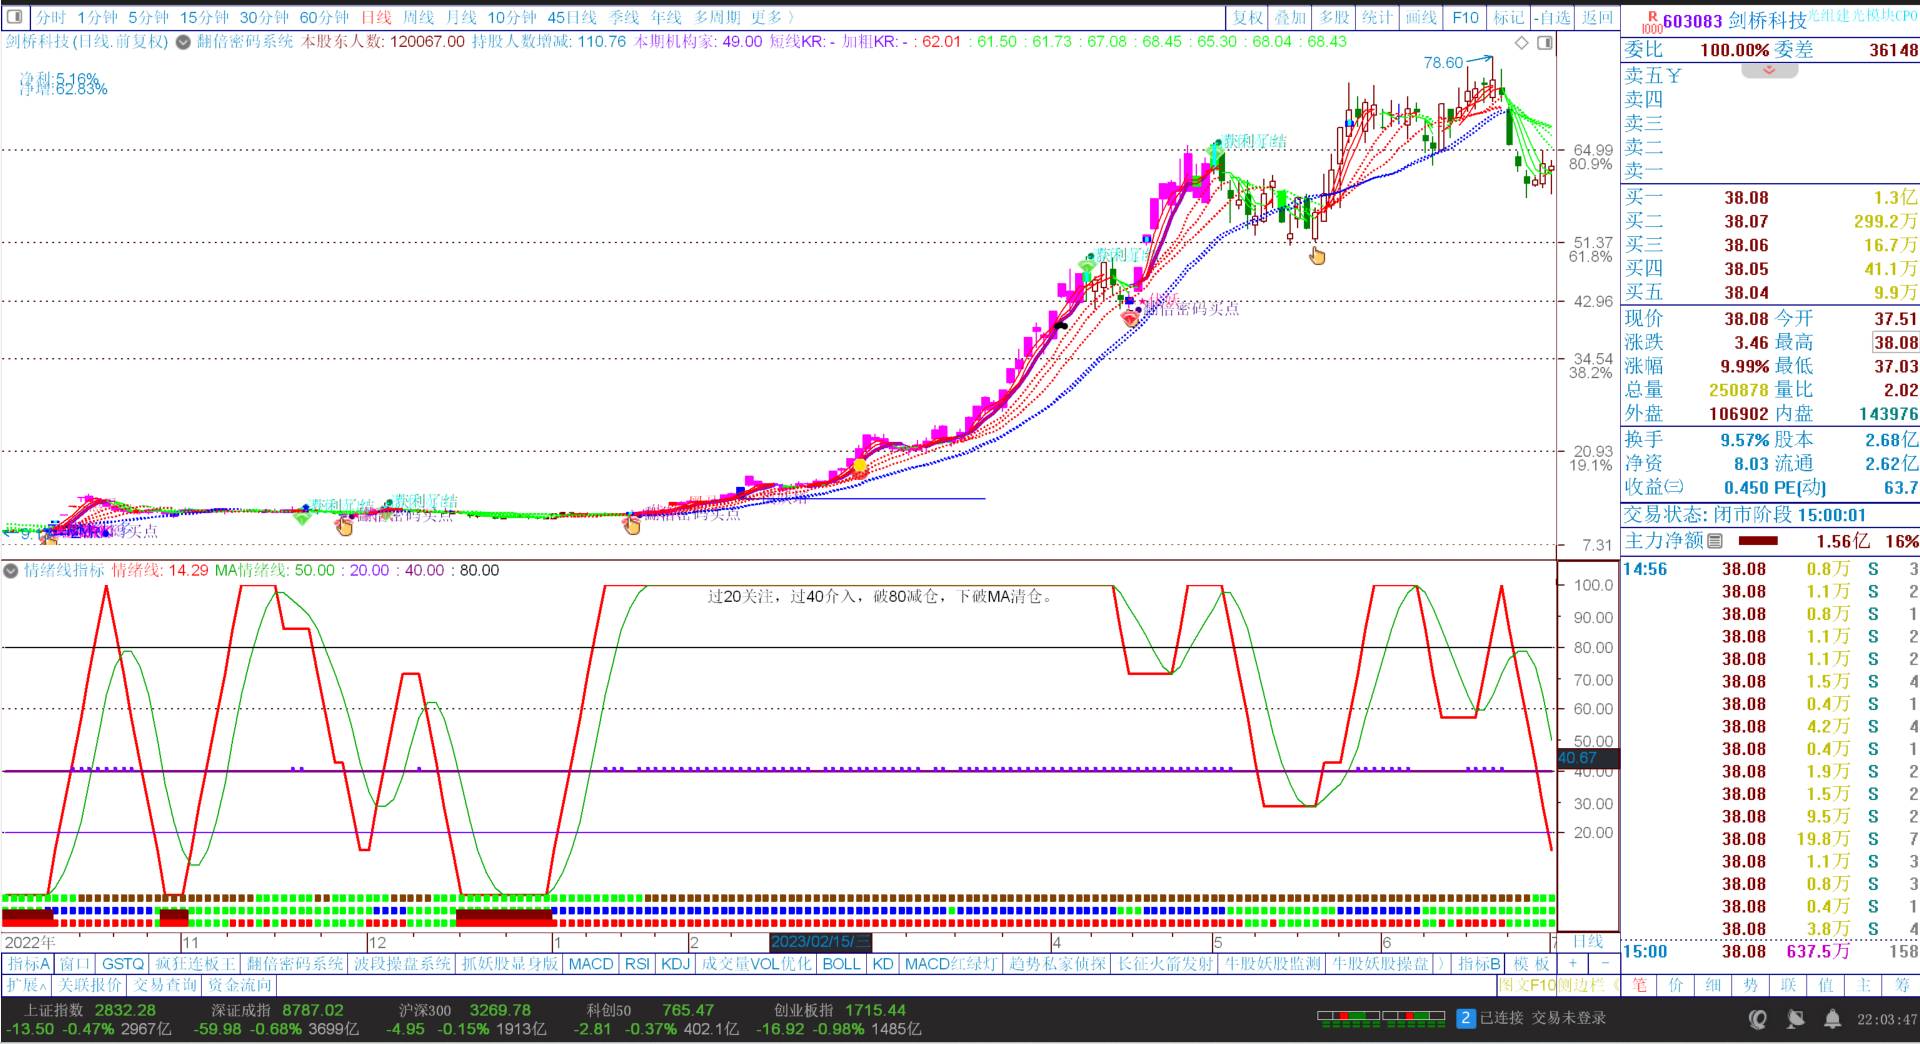Select the 波段操盘系统 indicator
Image resolution: width=1920 pixels, height=1044 pixels.
tap(402, 964)
